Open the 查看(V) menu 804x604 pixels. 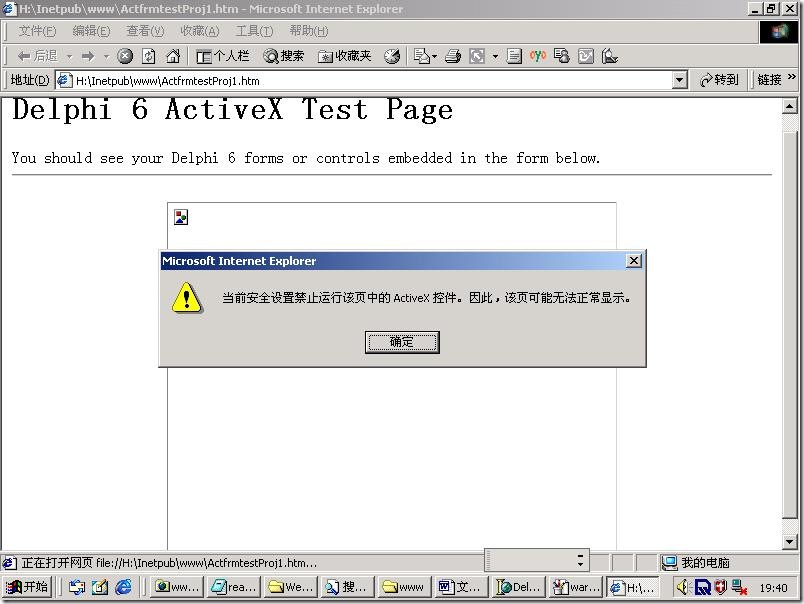coord(145,31)
